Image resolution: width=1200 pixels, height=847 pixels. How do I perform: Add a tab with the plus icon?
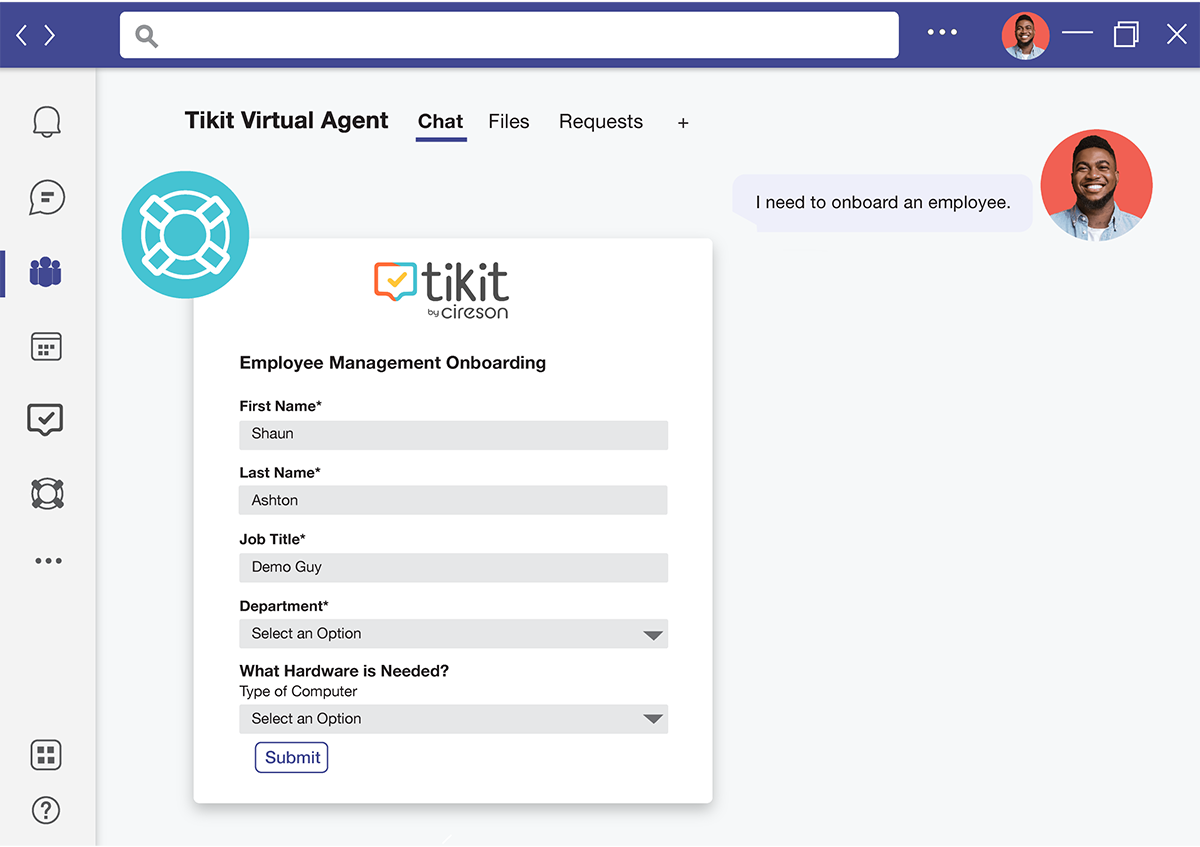coord(683,123)
